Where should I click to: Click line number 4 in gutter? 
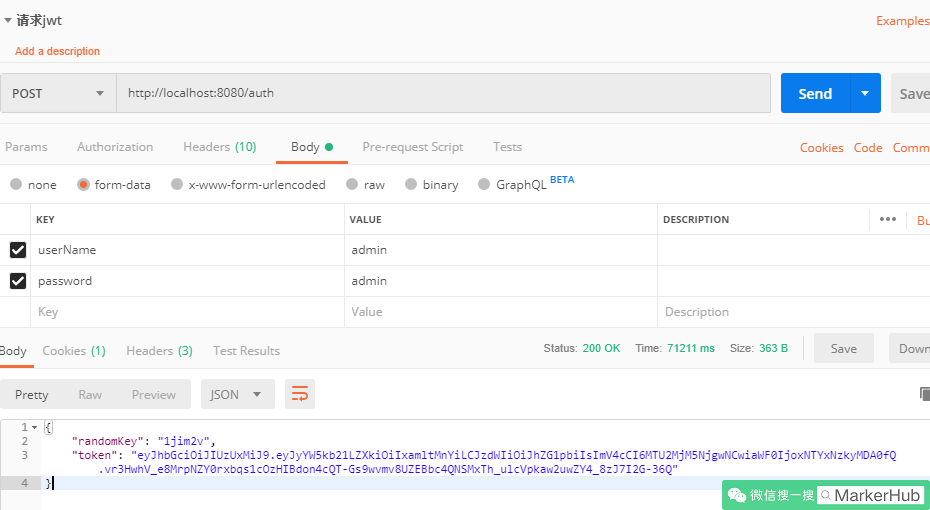click(x=24, y=483)
